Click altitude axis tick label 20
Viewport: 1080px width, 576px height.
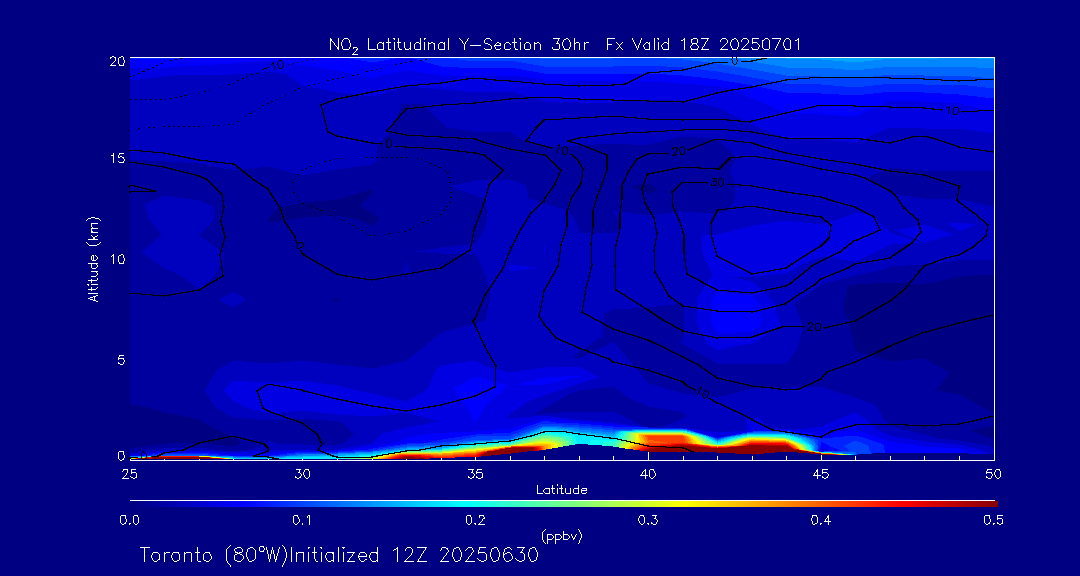tap(115, 61)
